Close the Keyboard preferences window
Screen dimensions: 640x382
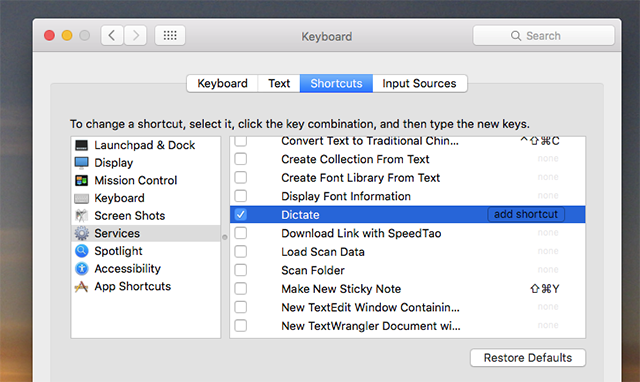49,36
